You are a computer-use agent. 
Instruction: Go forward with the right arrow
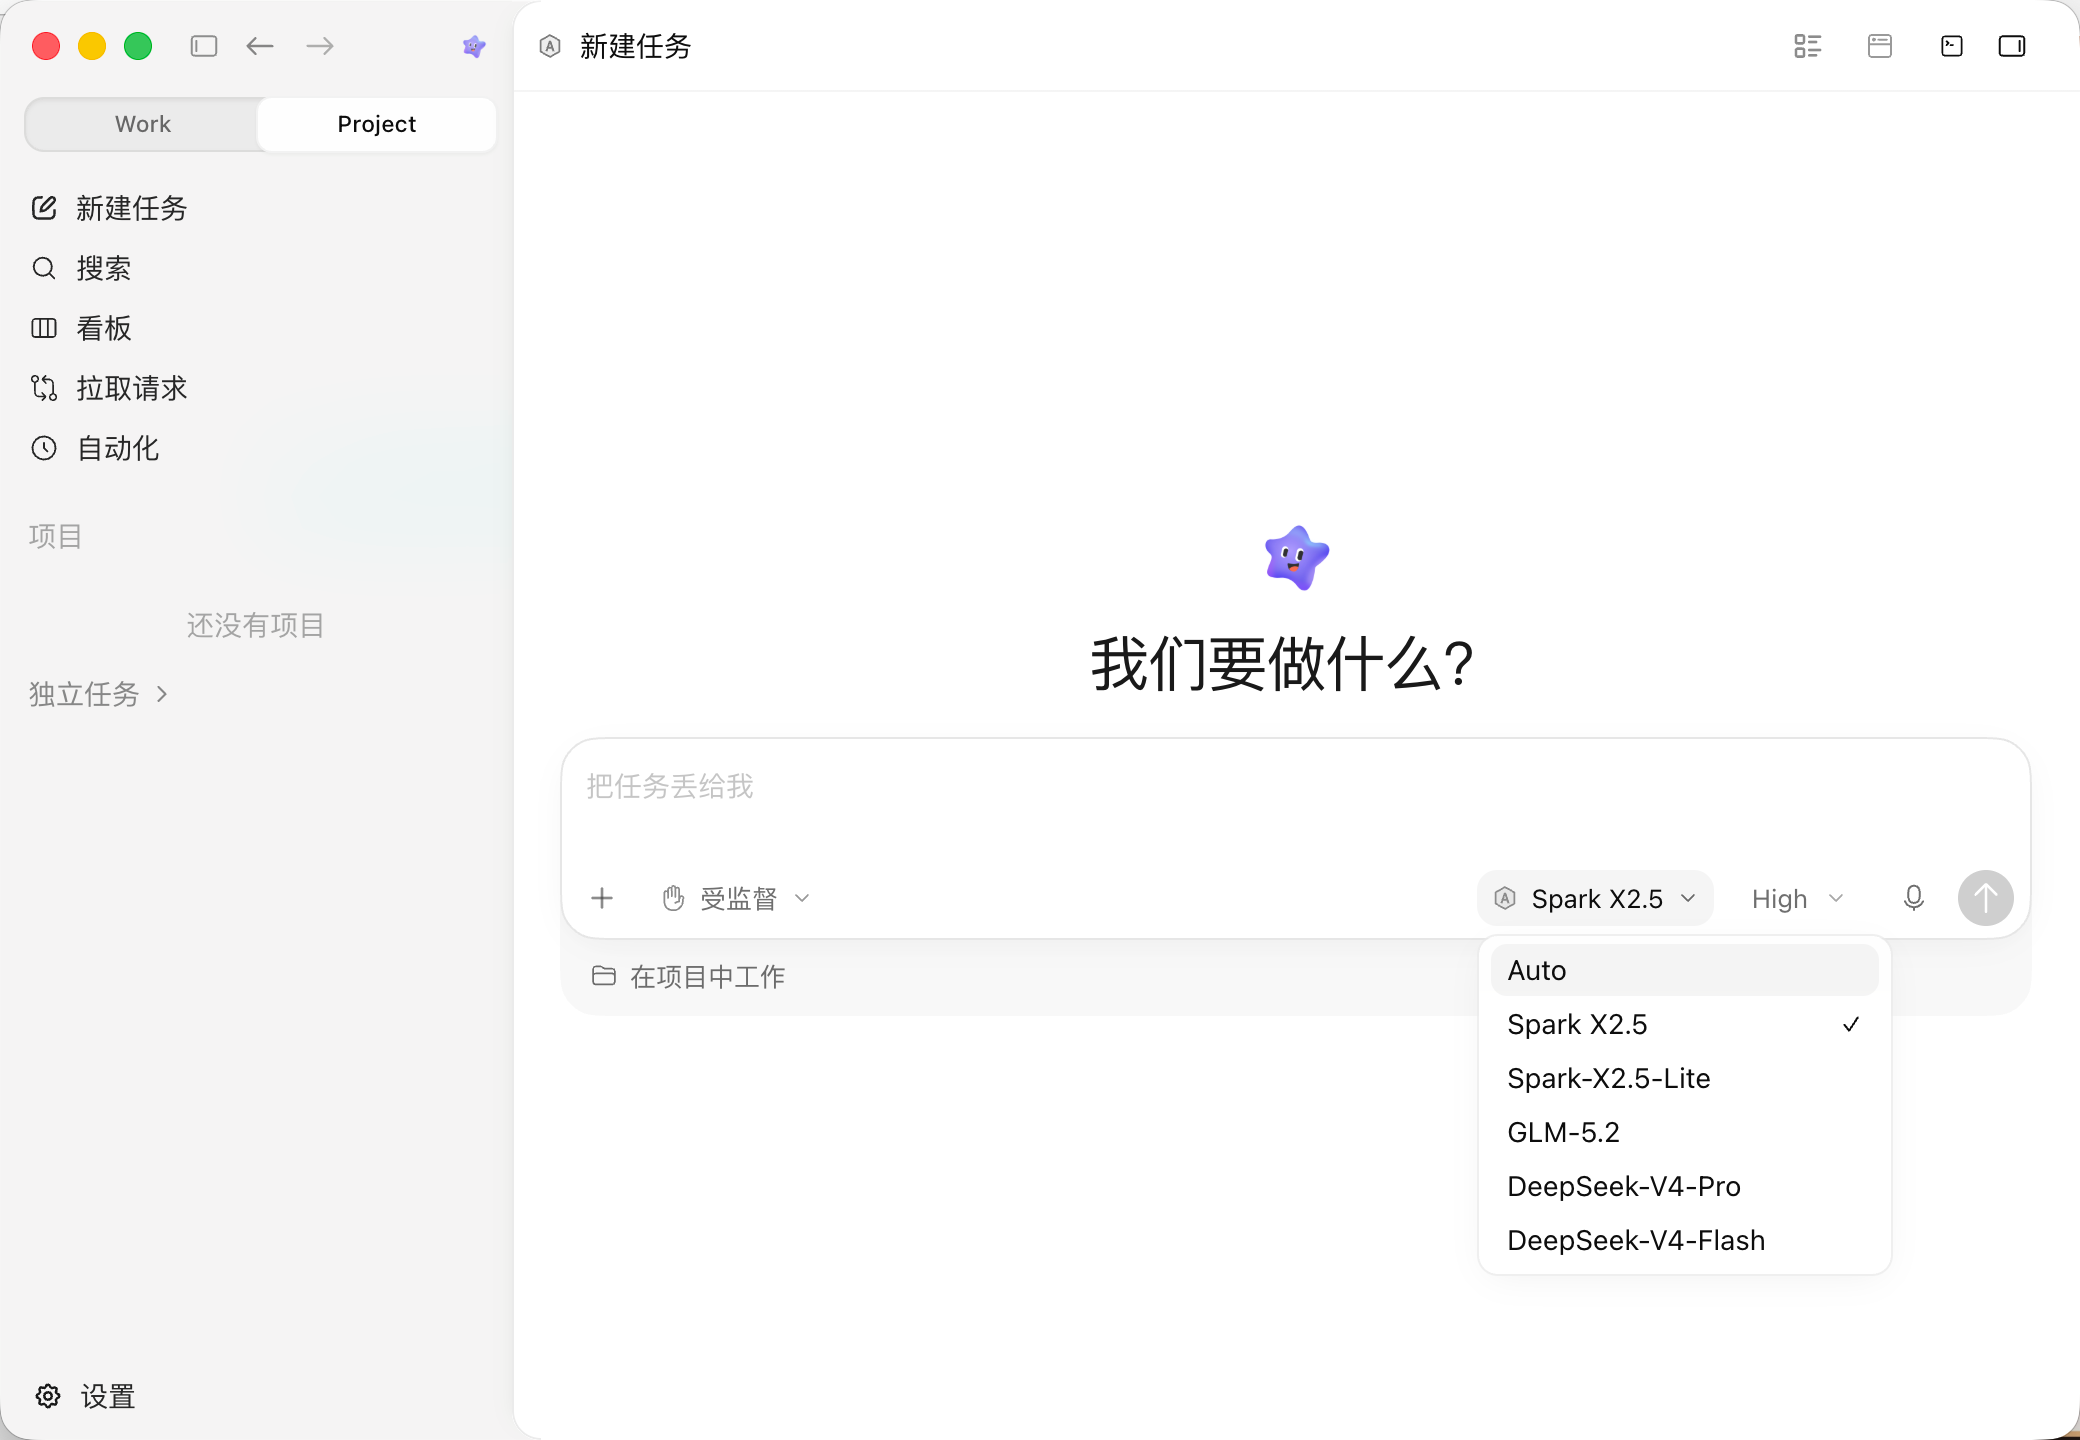click(x=320, y=46)
